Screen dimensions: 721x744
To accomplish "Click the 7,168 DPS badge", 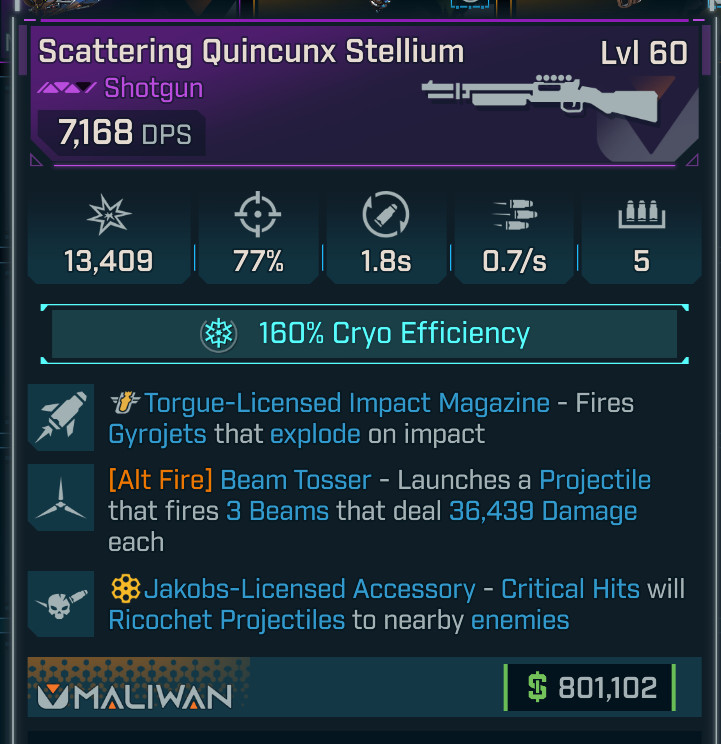I will click(x=122, y=133).
